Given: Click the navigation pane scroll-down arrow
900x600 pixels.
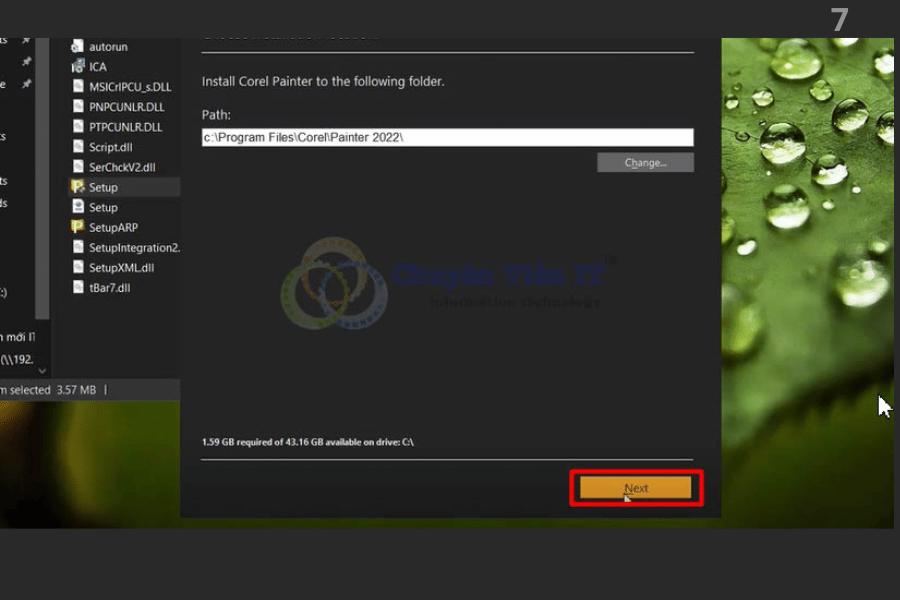Looking at the screenshot, I should (x=41, y=368).
